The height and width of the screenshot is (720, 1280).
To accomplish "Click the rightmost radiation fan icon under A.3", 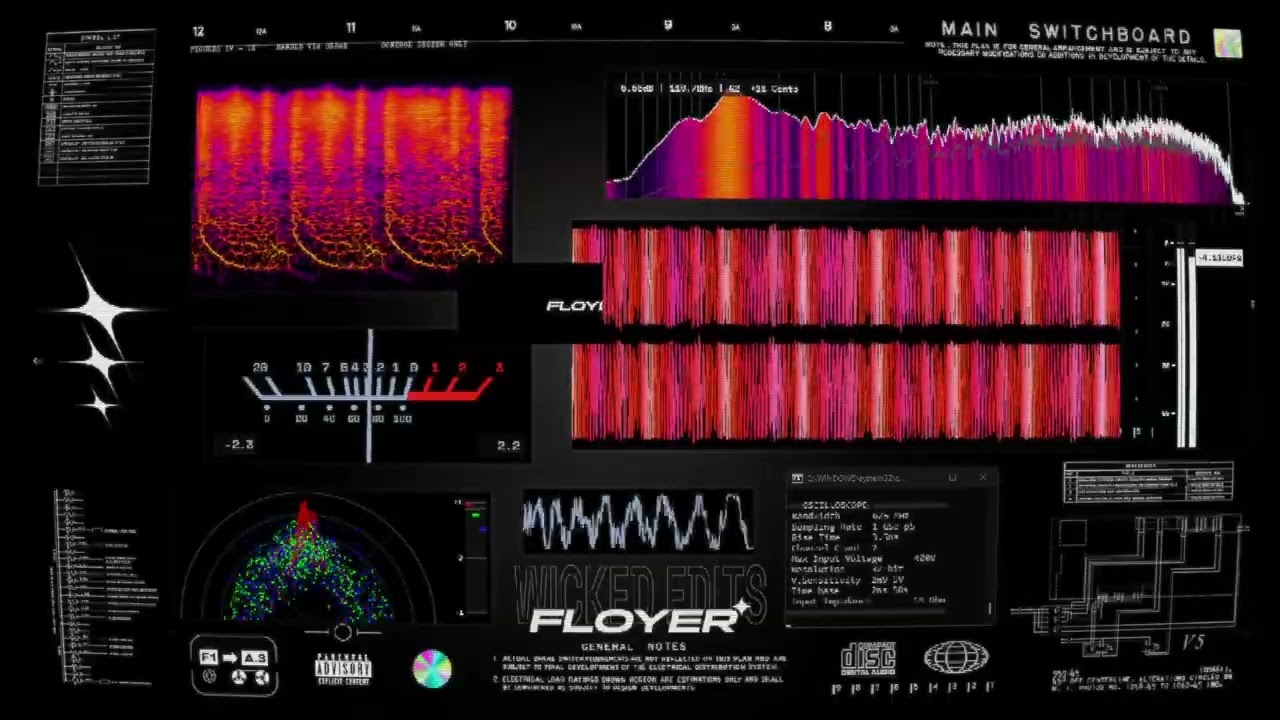I will [262, 678].
